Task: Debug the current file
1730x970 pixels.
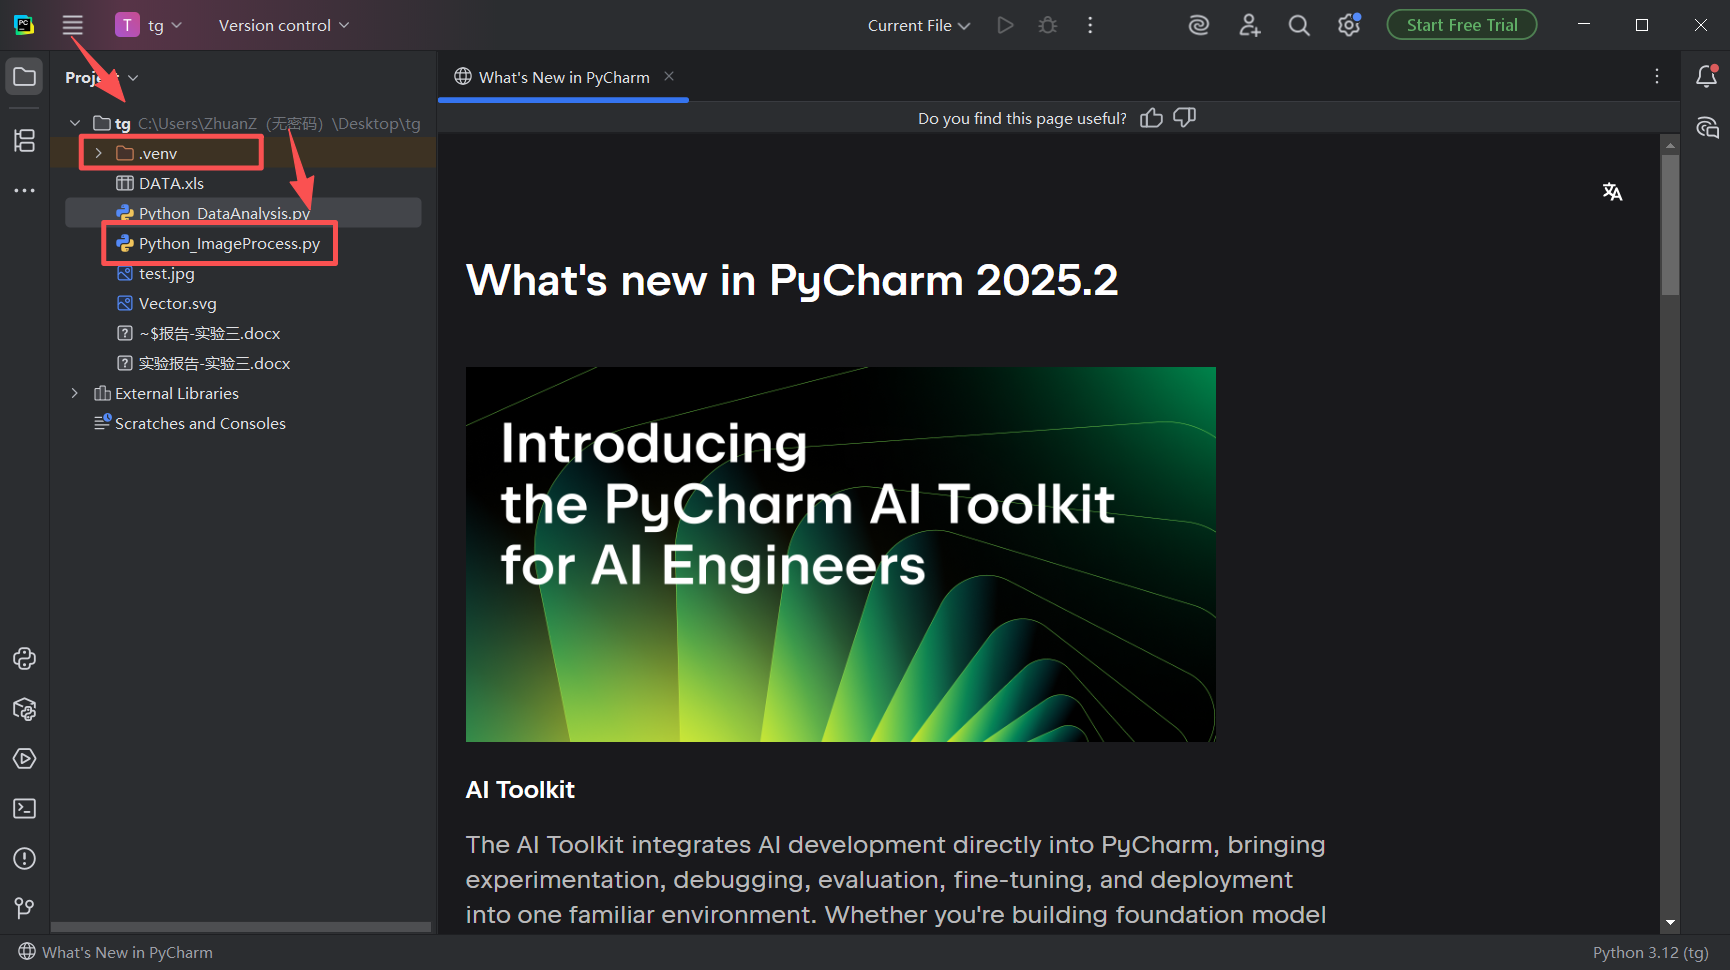Action: 1048,25
